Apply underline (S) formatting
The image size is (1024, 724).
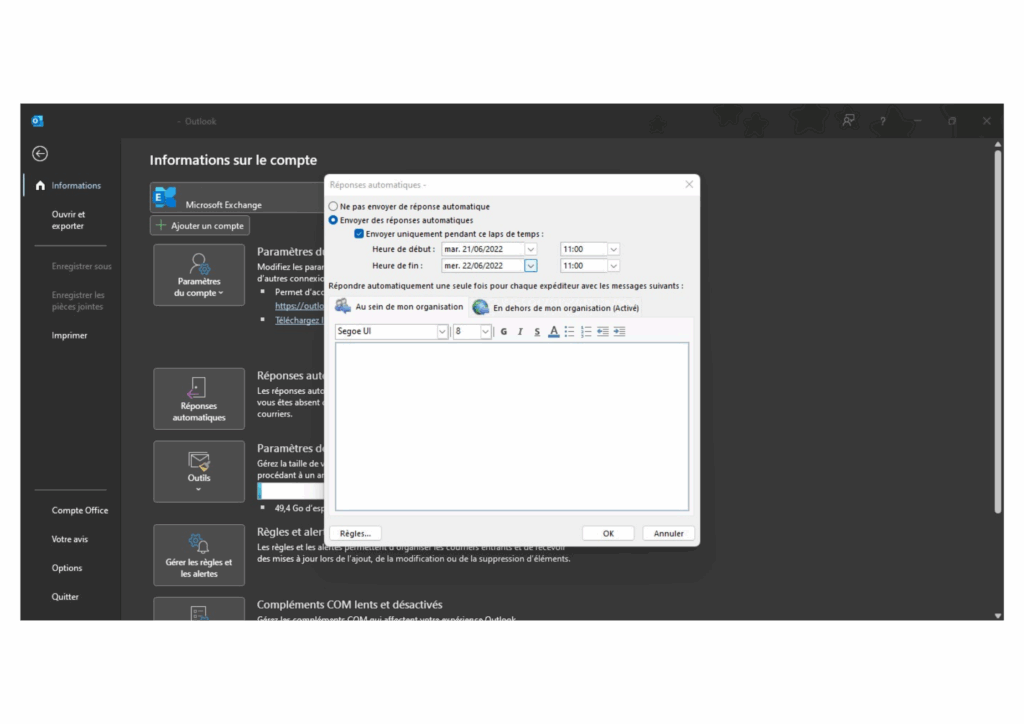coord(537,332)
